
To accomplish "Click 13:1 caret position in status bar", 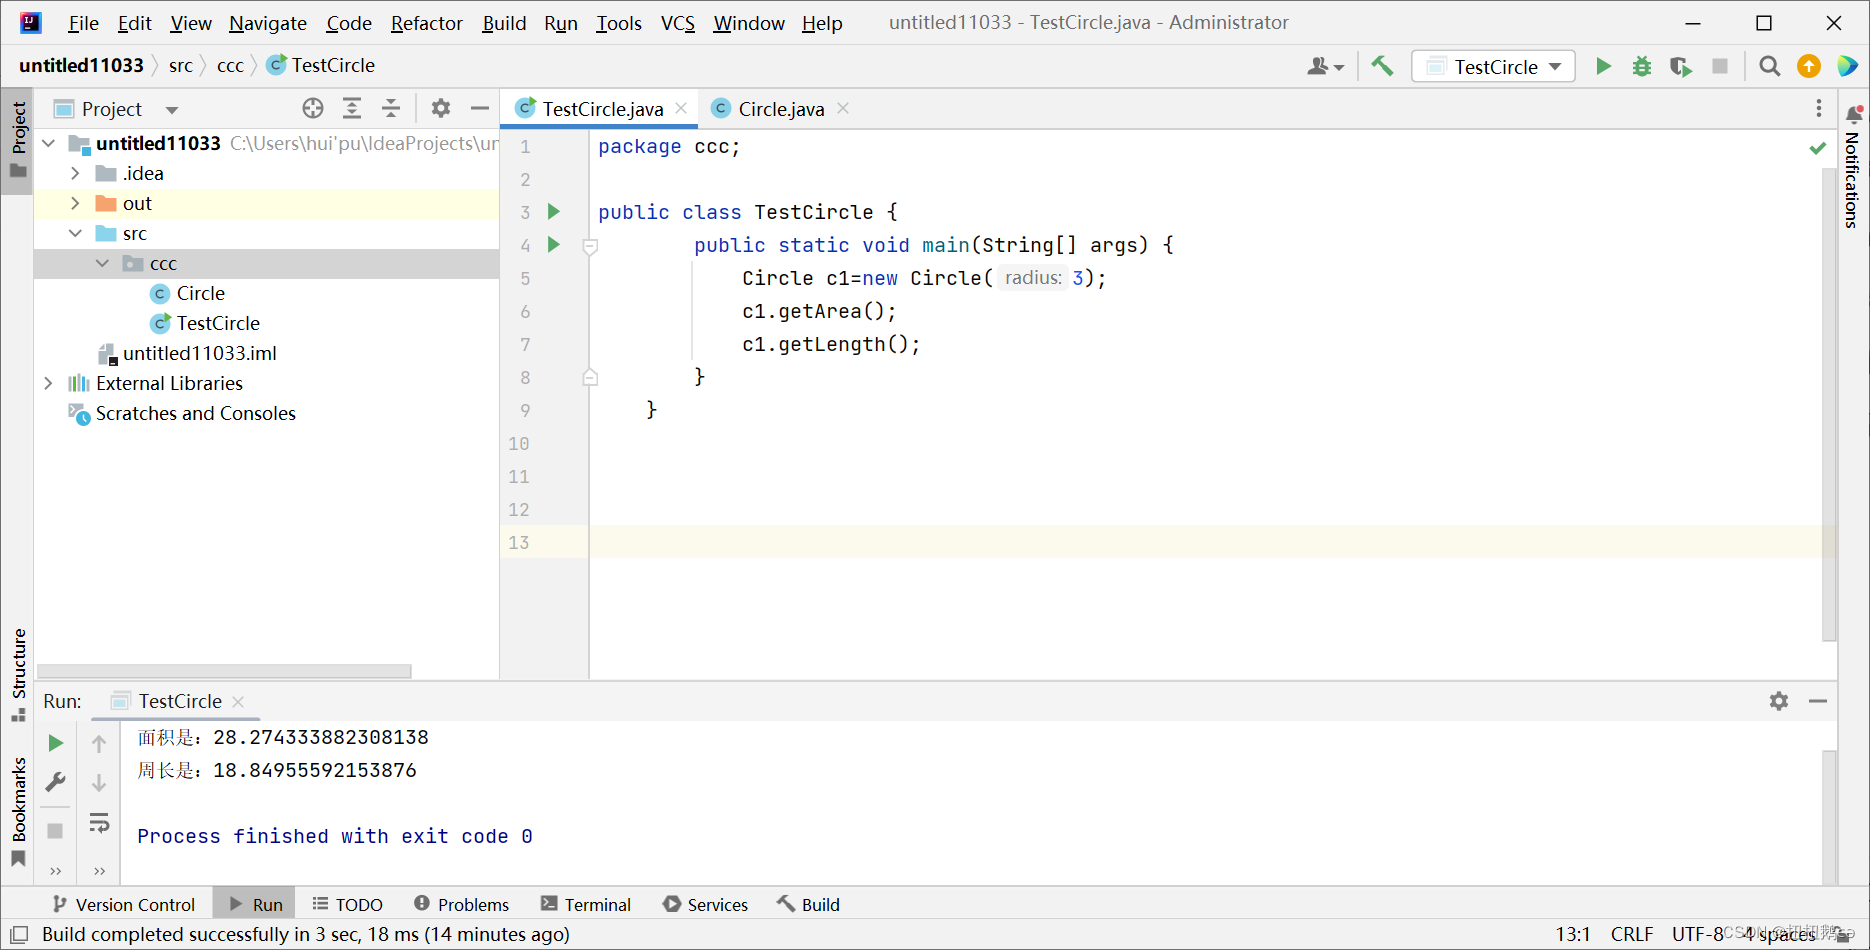I will pos(1573,934).
